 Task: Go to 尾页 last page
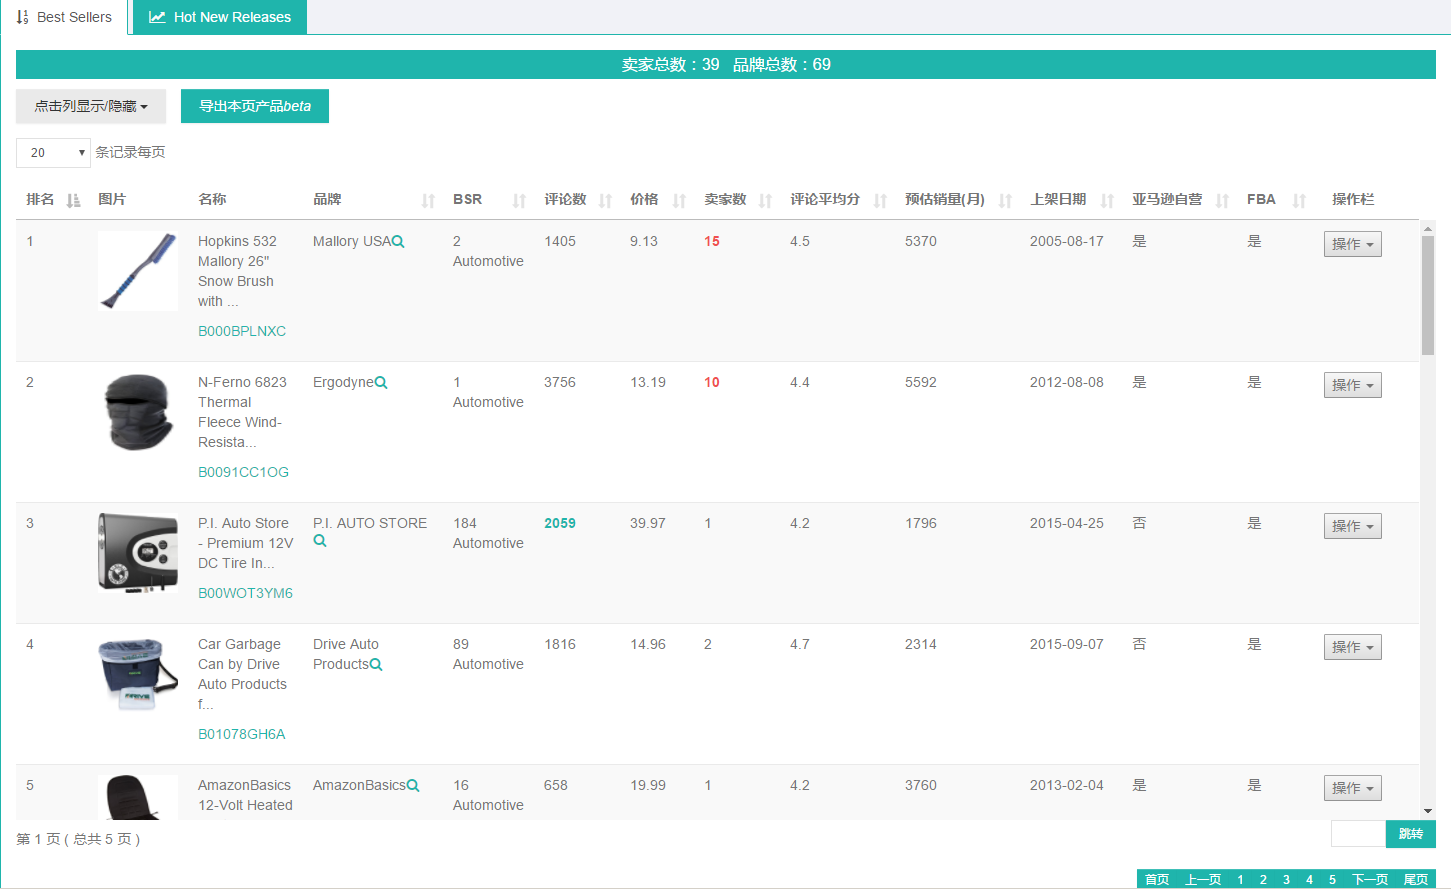[x=1416, y=879]
